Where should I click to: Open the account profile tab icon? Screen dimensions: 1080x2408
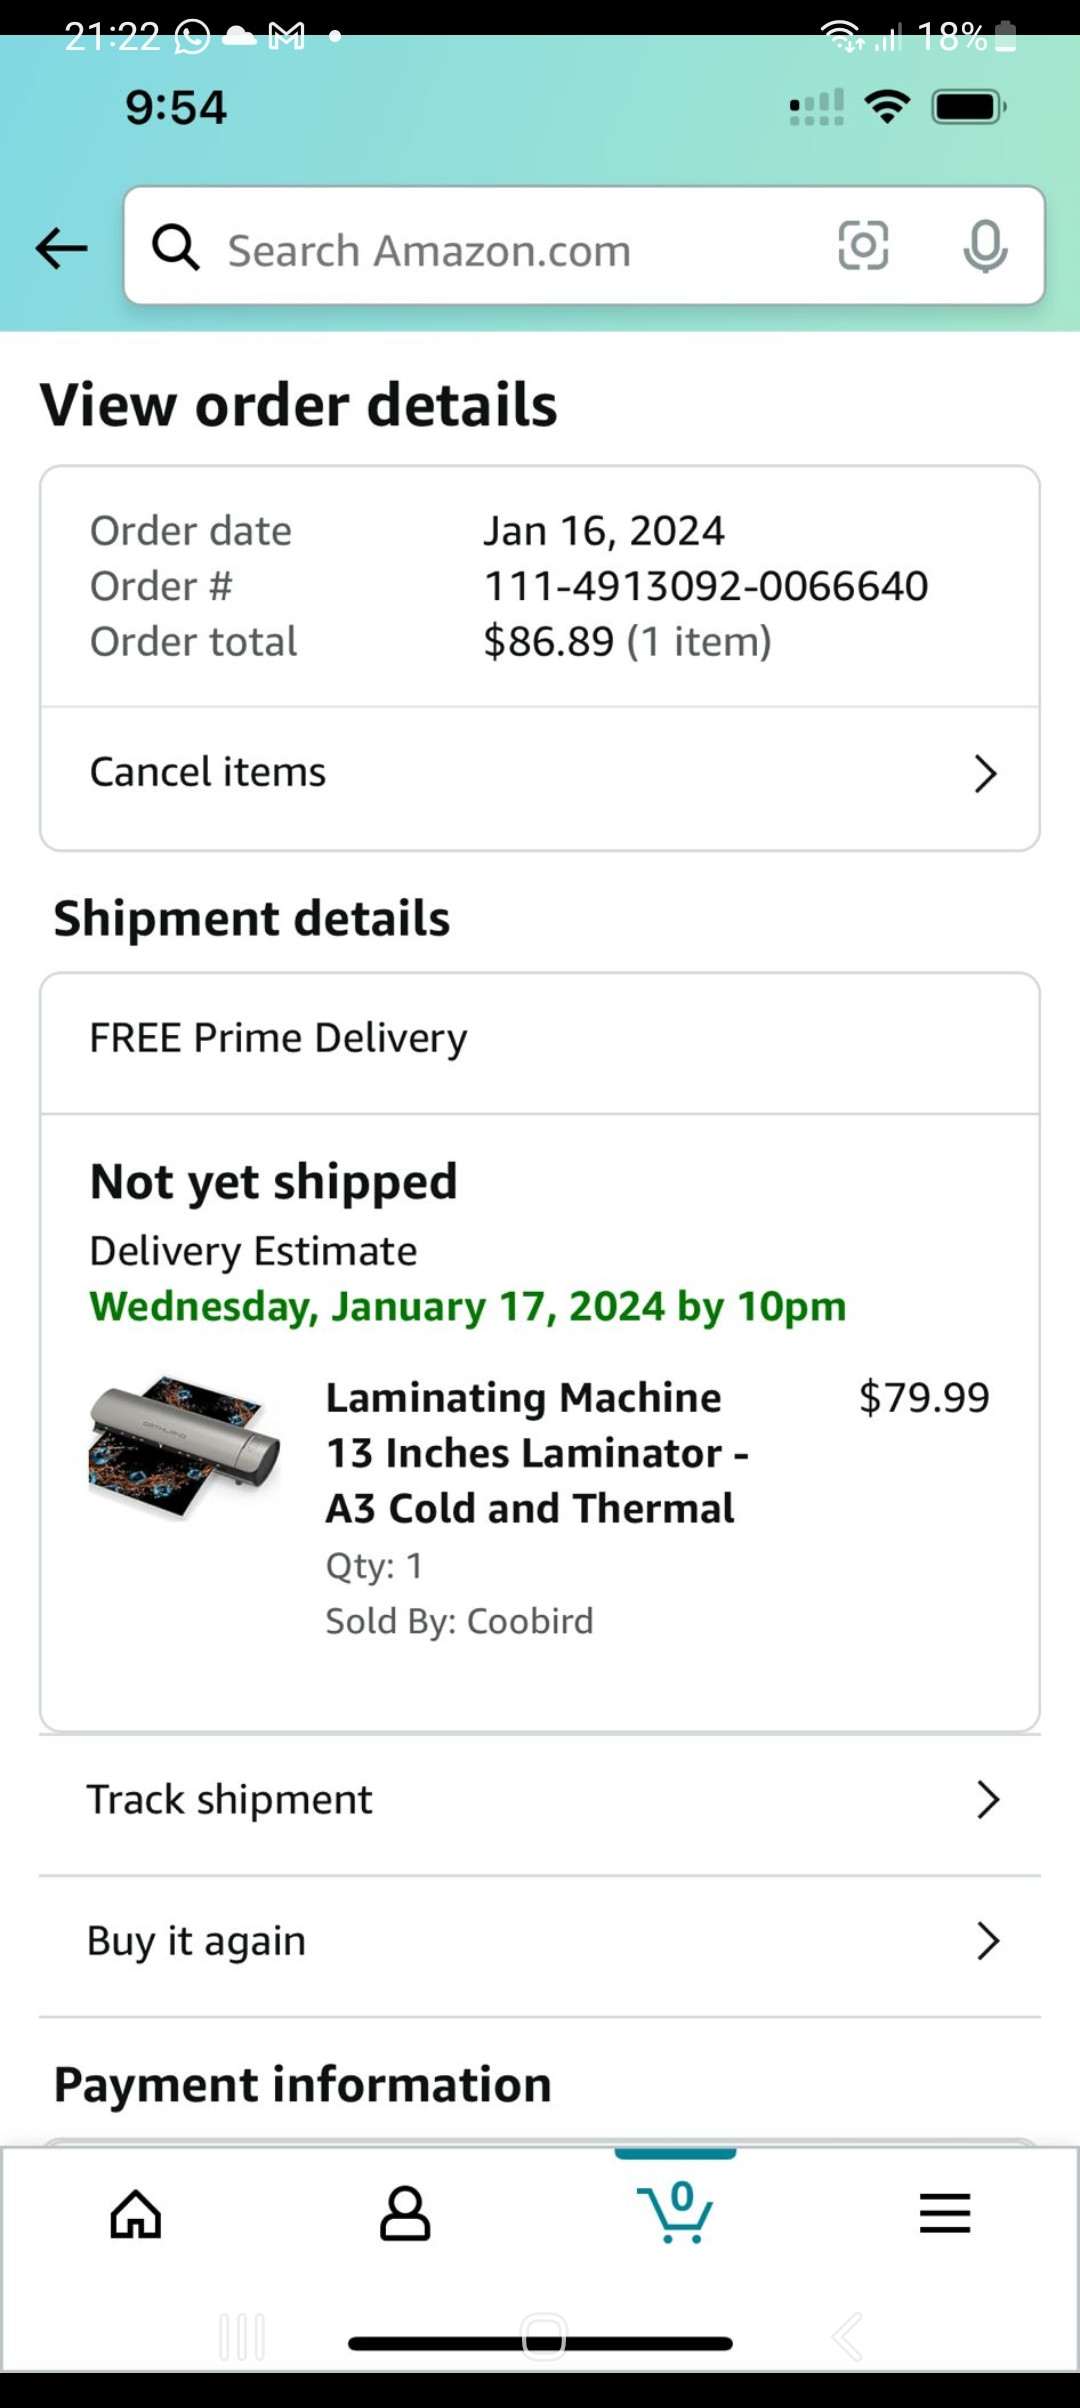405,2213
